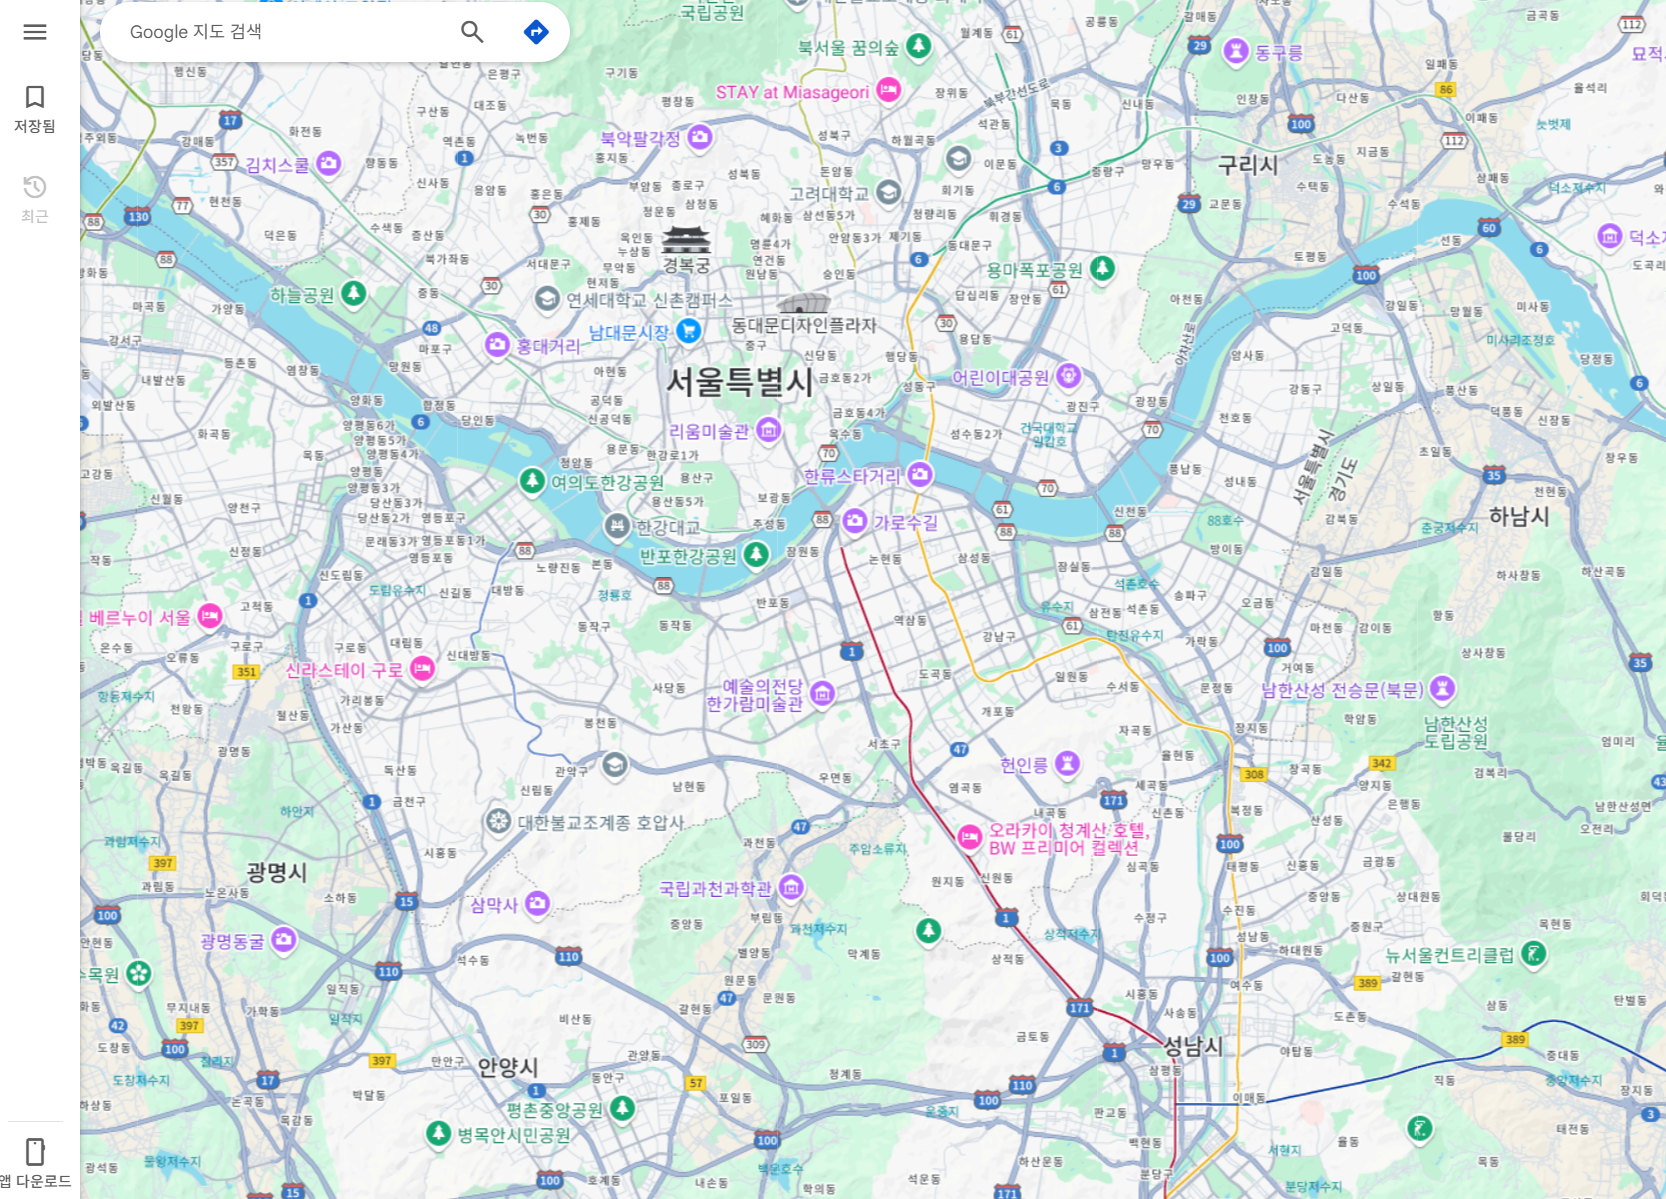Click the 신라스테이 구로 hotel marker
This screenshot has height=1199, width=1666.
click(422, 669)
